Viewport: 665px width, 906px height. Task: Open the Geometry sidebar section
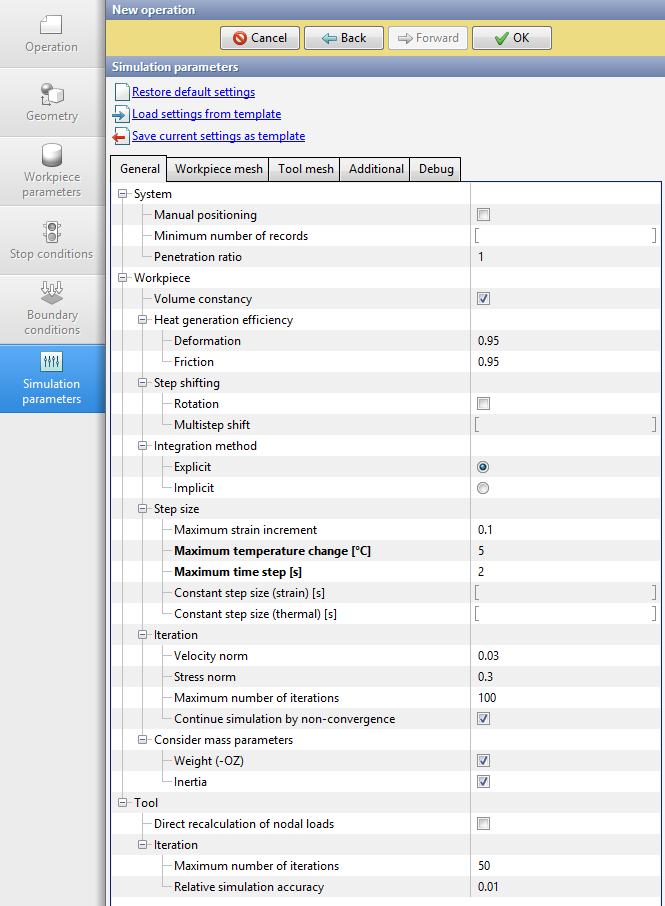pos(51,102)
